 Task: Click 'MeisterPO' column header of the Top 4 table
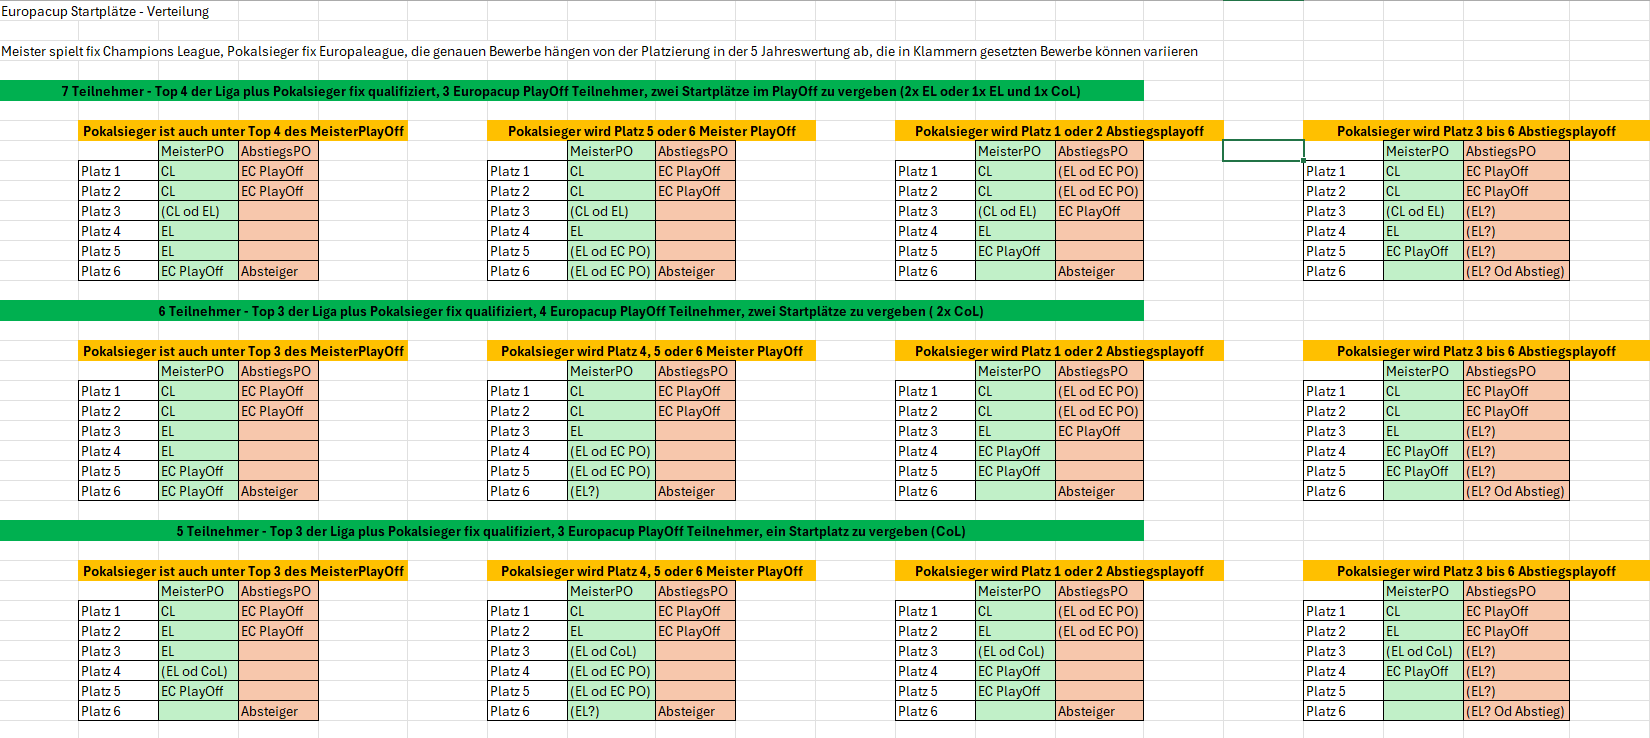click(198, 151)
